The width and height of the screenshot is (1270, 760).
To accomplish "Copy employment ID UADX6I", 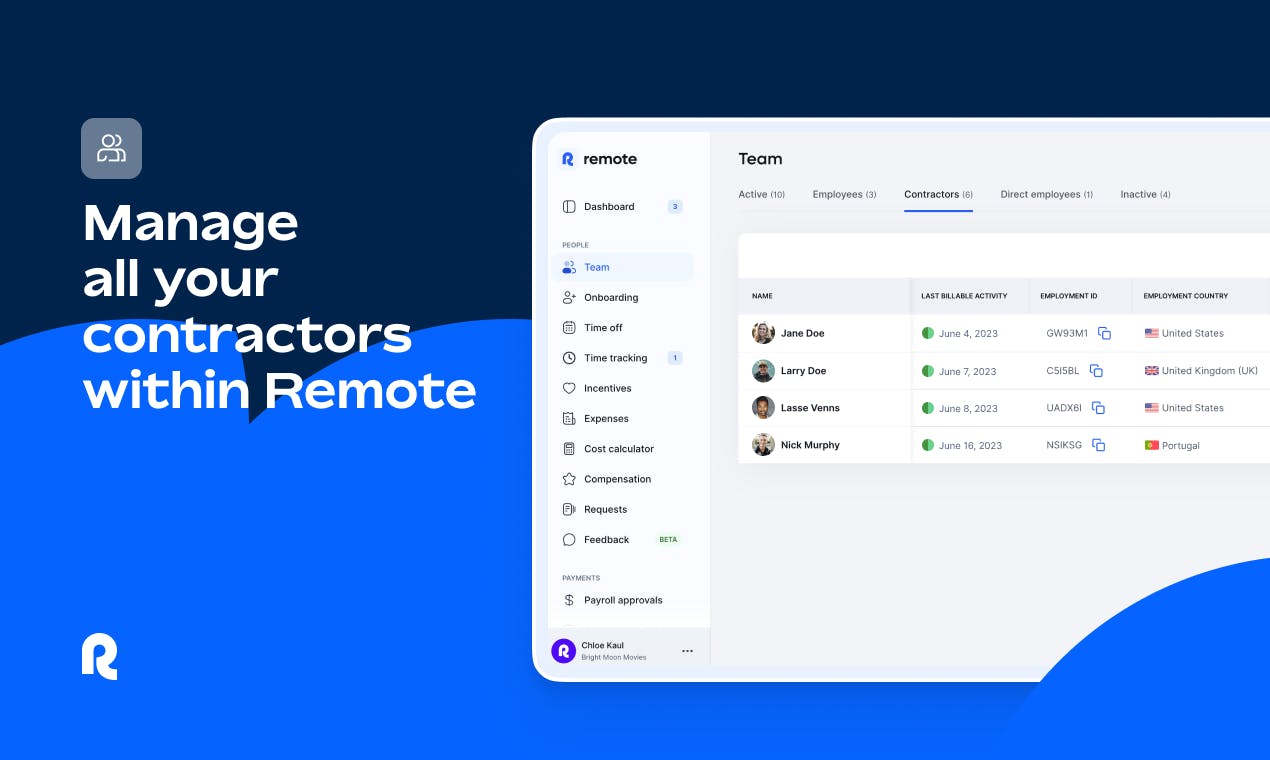I will pyautogui.click(x=1098, y=408).
